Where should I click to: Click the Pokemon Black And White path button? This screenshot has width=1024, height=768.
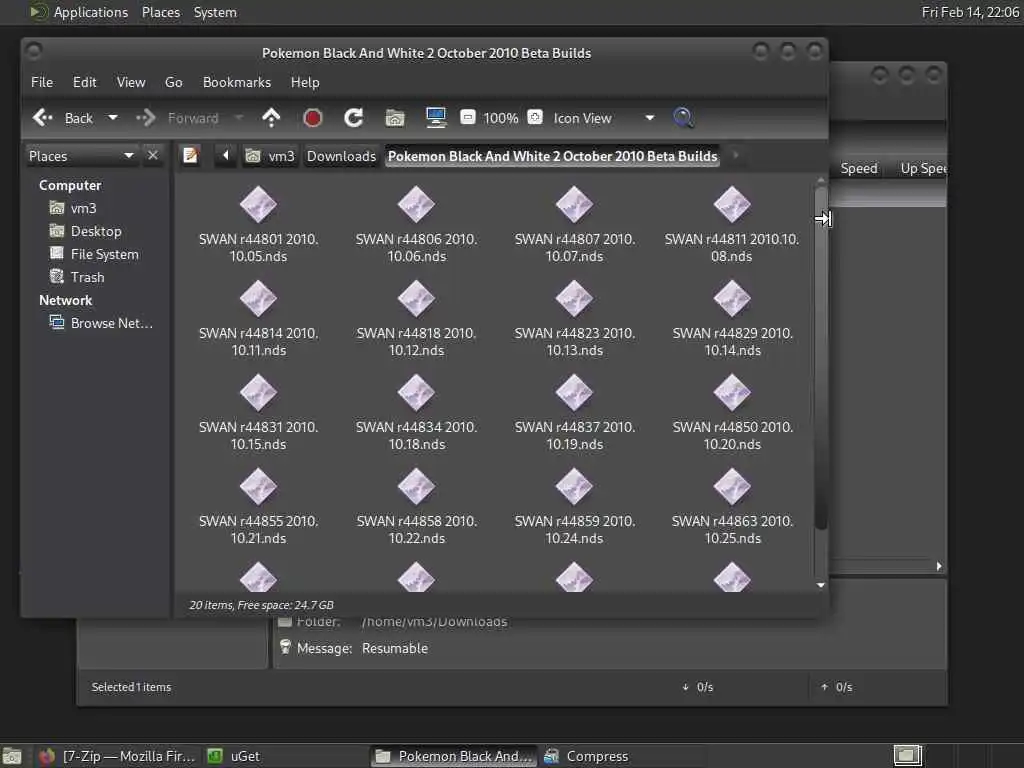tap(552, 156)
